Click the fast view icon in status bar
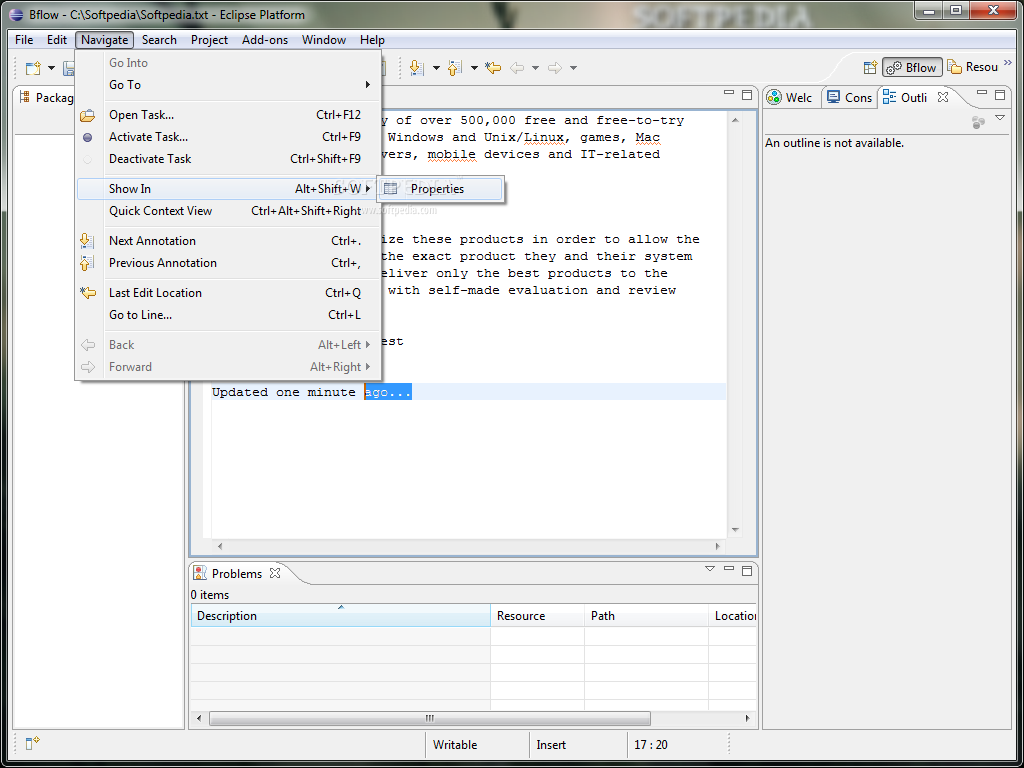Screen dimensions: 1024x768 33,743
